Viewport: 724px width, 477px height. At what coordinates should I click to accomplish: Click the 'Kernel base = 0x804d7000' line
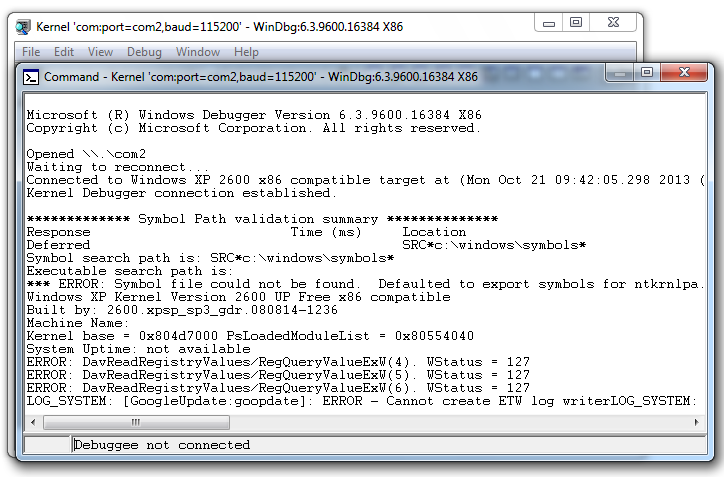[250, 336]
